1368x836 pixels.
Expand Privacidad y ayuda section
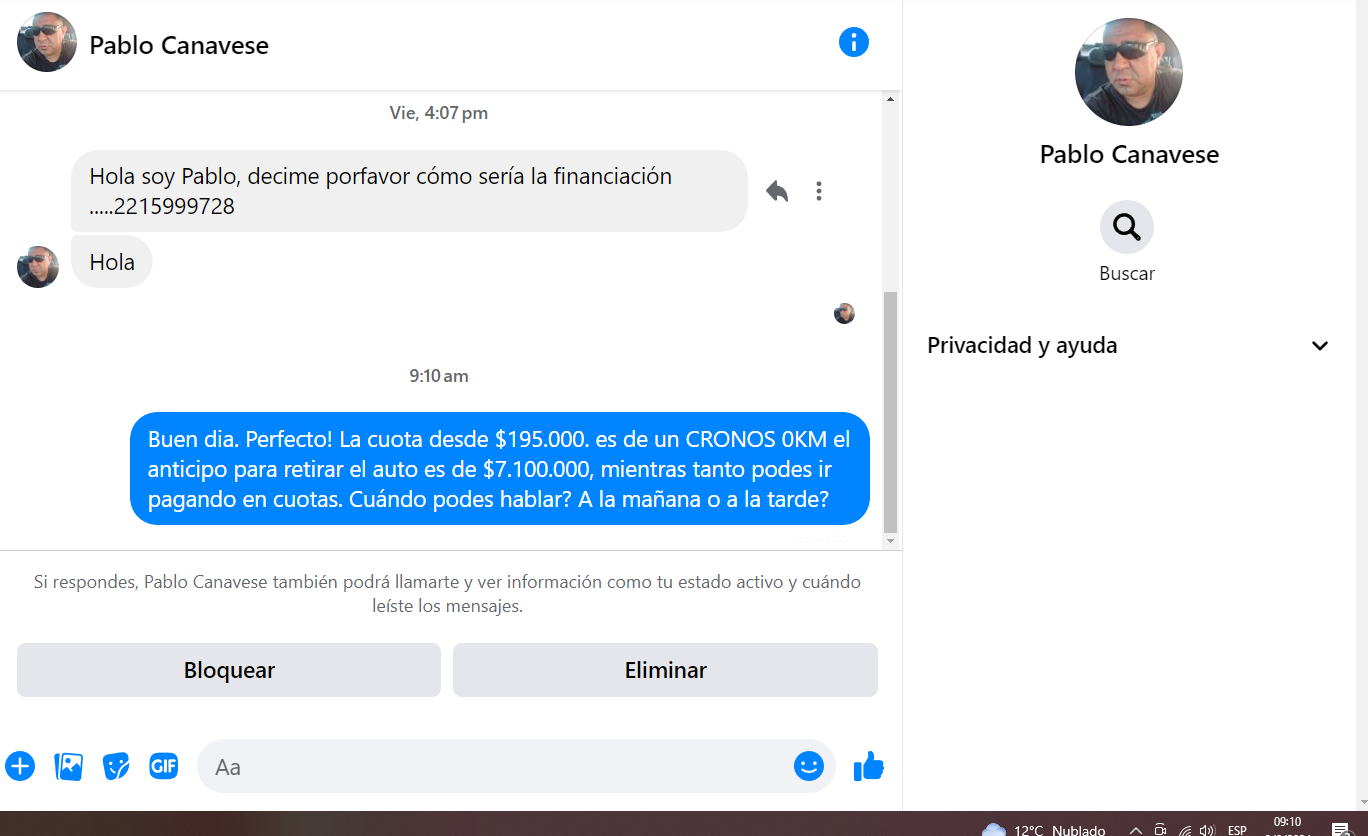[x=1129, y=346]
